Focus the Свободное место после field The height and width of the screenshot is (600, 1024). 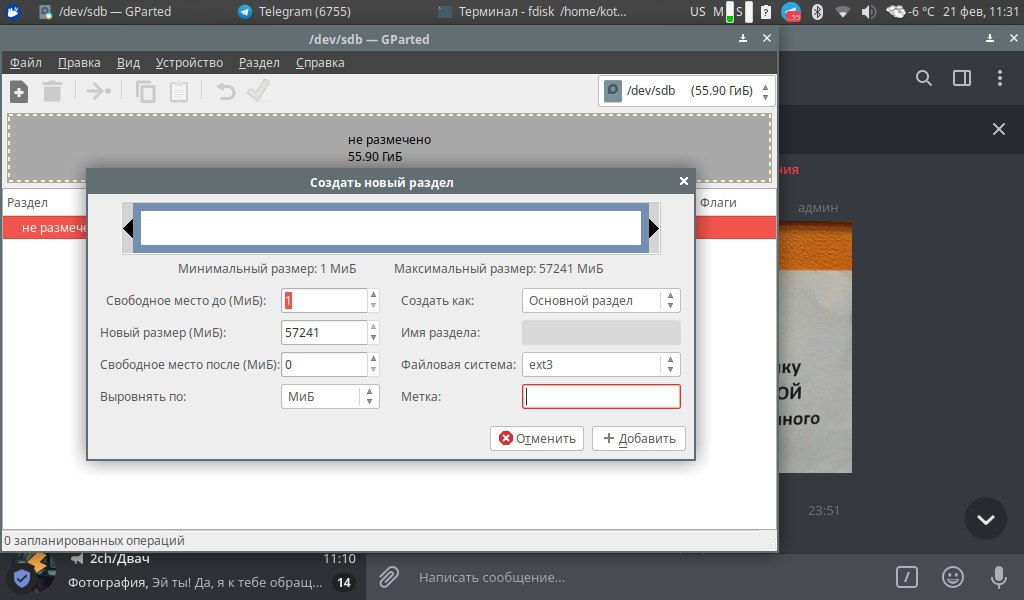point(324,364)
